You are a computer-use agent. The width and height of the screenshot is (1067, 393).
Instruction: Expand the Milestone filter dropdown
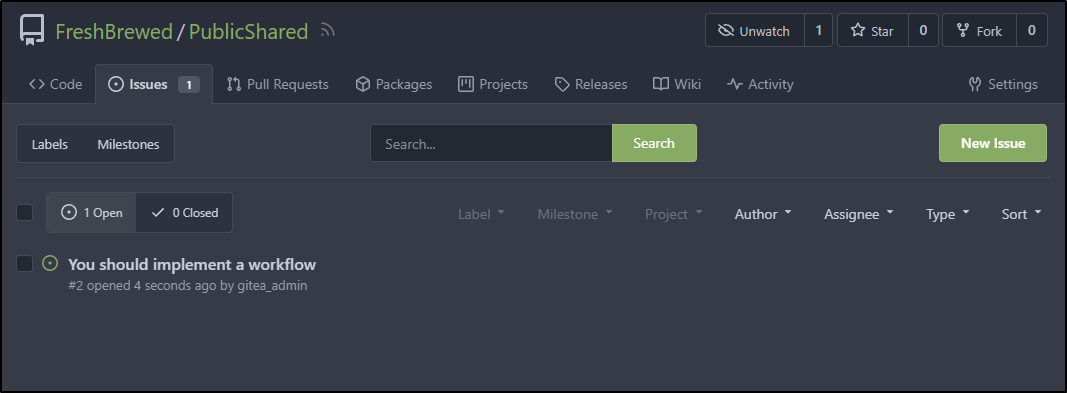[575, 214]
